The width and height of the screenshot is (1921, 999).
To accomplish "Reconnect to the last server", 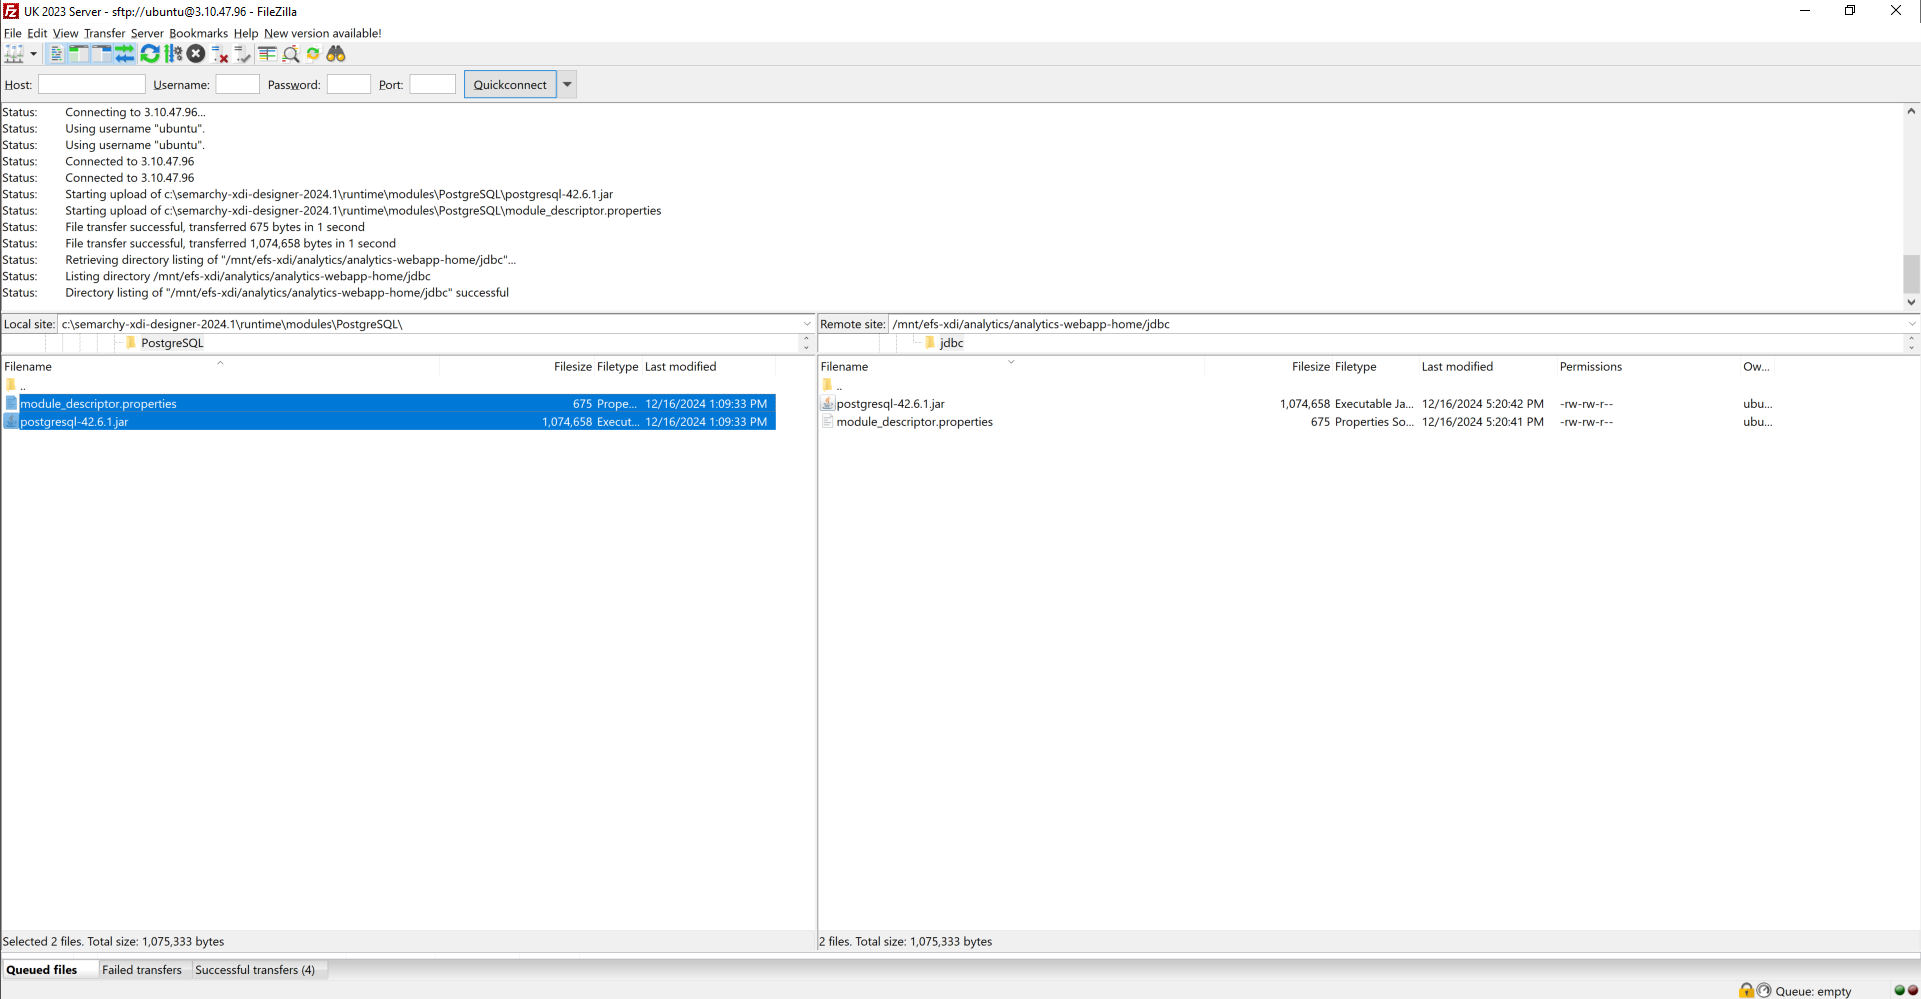I will pos(243,54).
